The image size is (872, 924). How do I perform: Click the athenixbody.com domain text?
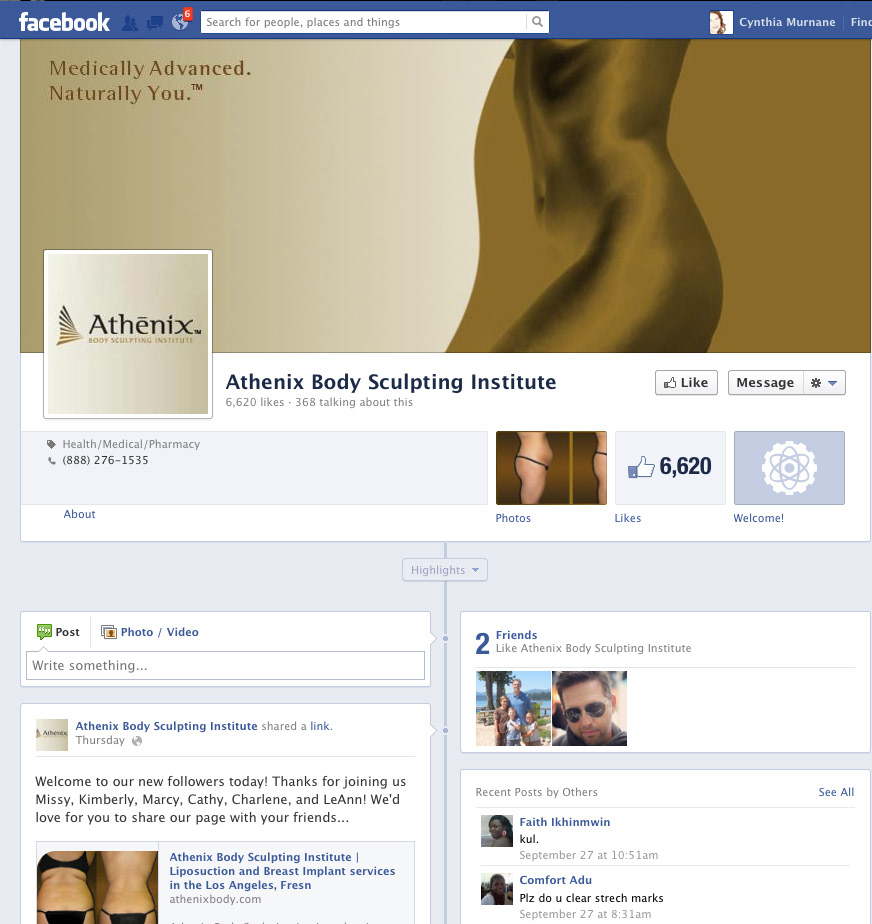click(215, 899)
